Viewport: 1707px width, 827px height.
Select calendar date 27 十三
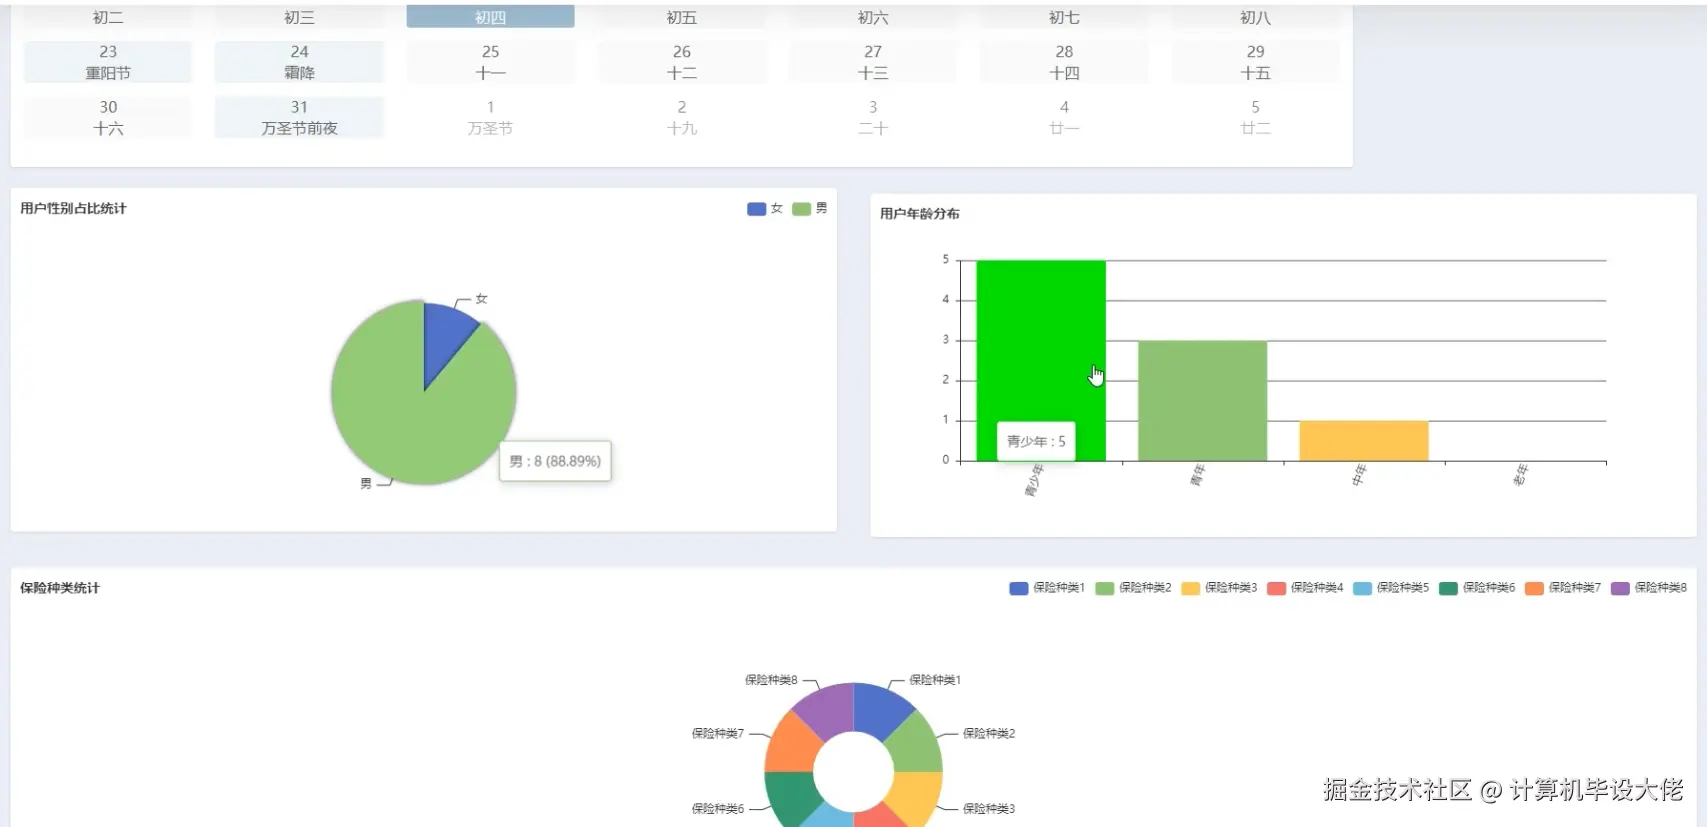pos(873,62)
